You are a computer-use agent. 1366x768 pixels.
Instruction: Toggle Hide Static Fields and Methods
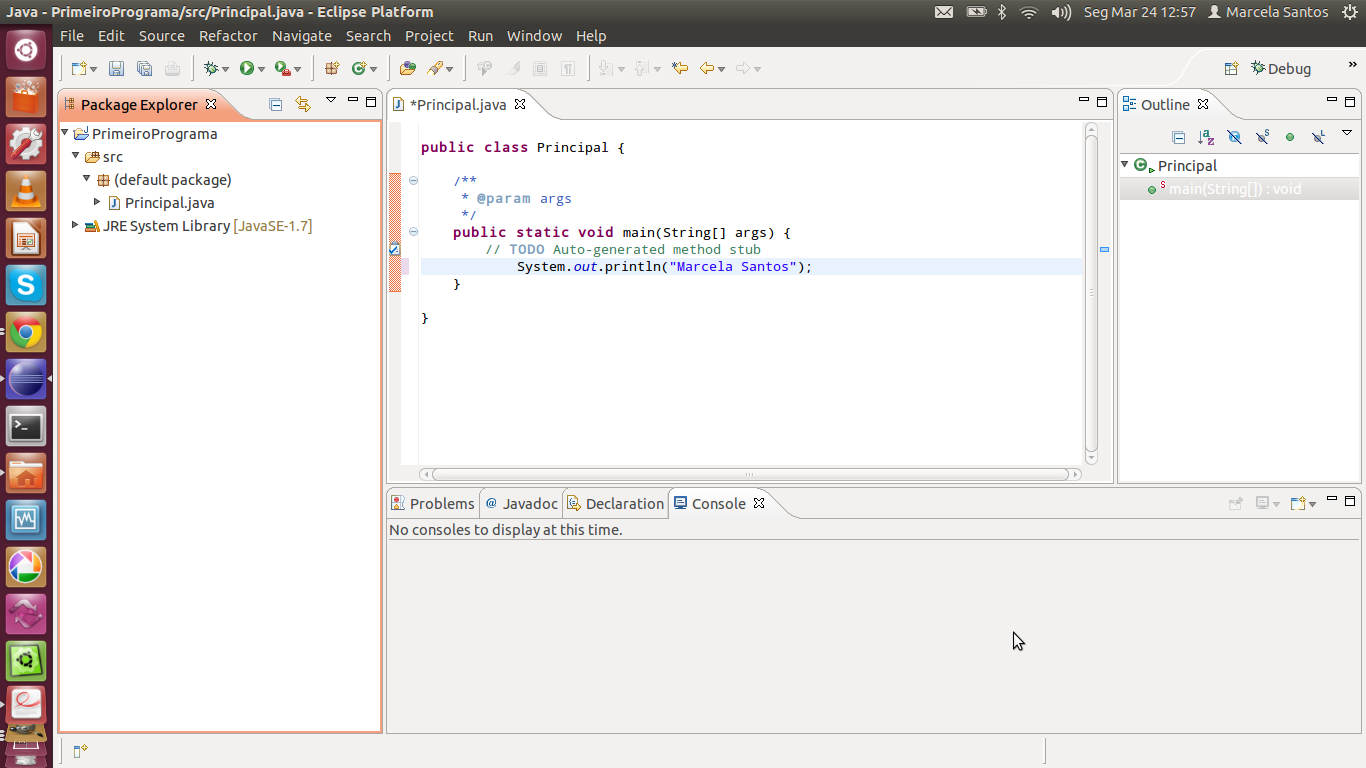tap(1262, 137)
